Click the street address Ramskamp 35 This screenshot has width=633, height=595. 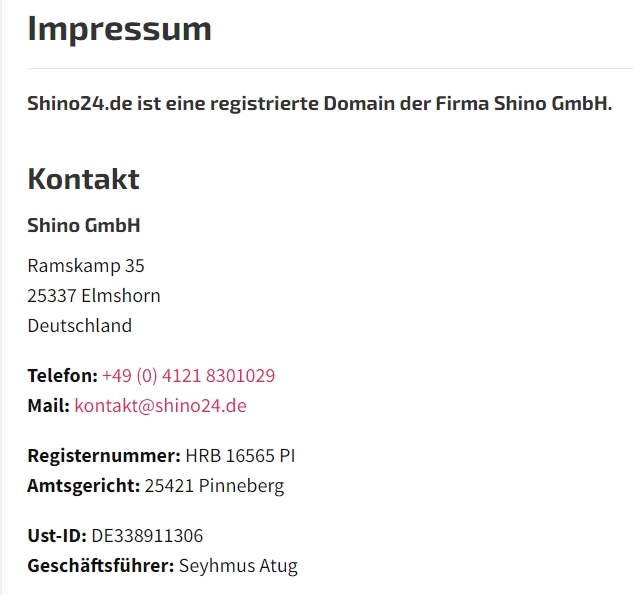tap(86, 266)
